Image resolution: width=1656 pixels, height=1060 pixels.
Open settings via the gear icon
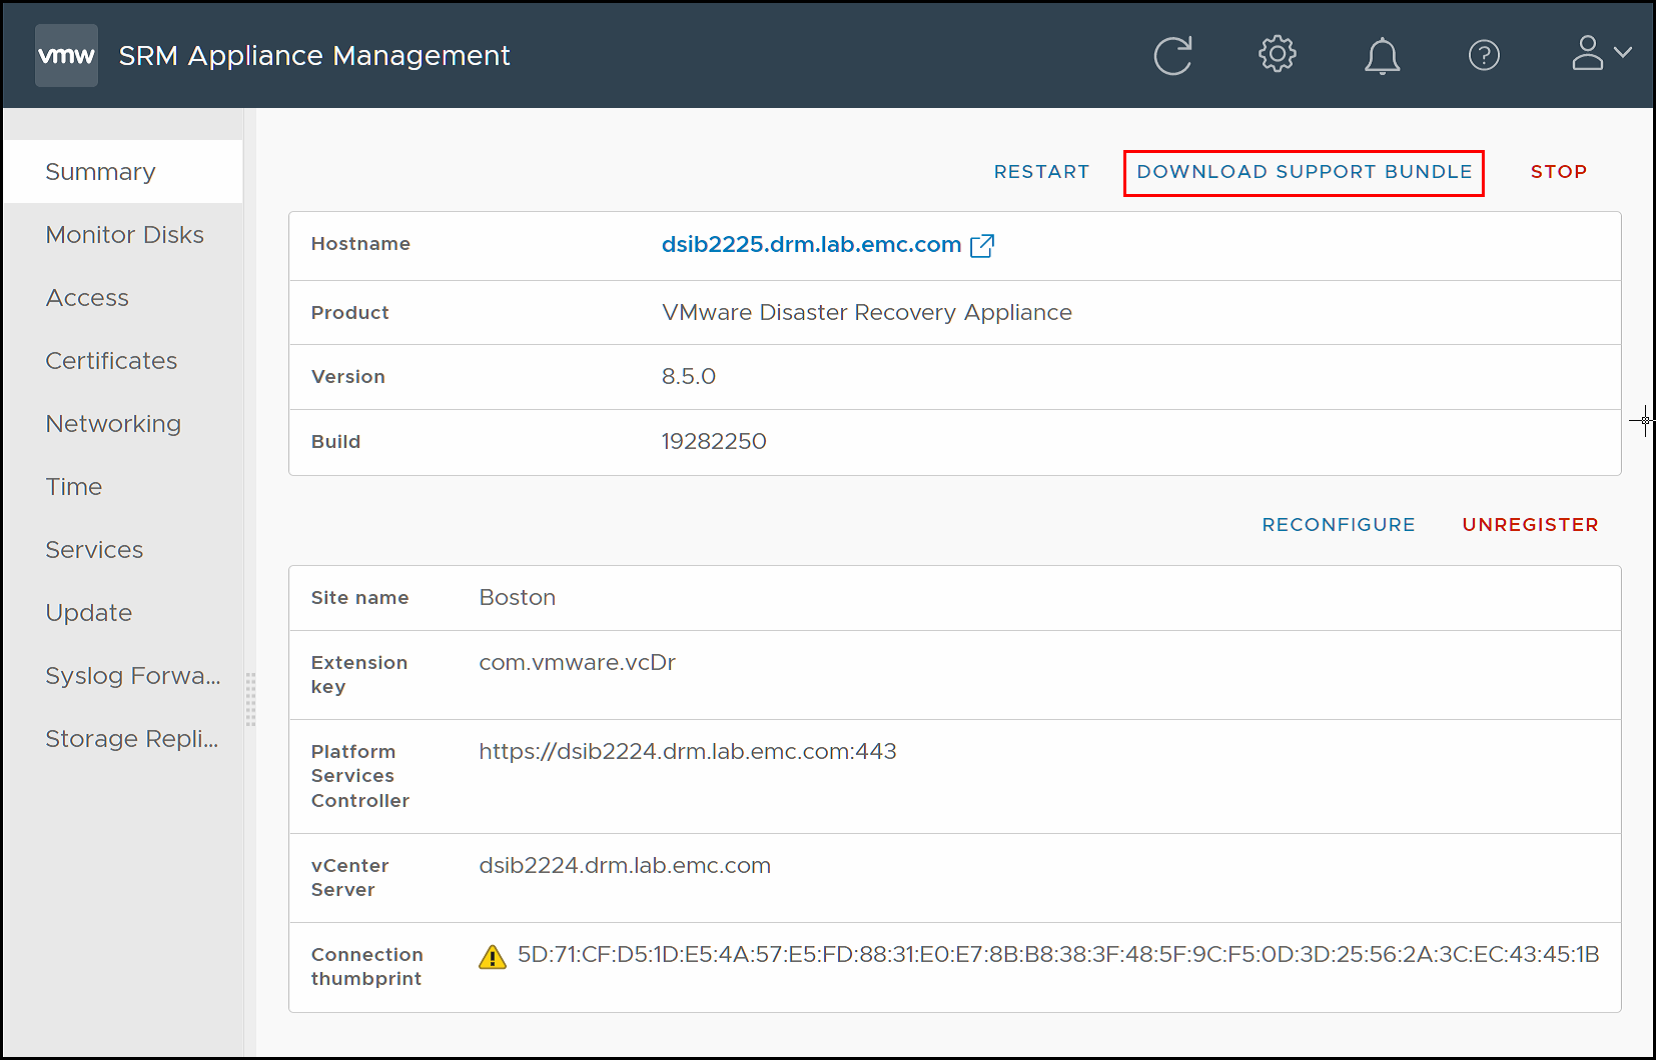tap(1277, 54)
